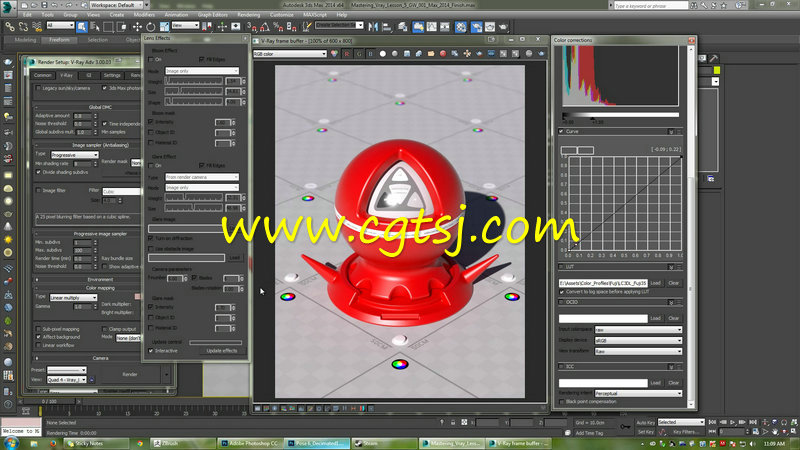The width and height of the screenshot is (800, 450).
Task: Click the key icon near Auto Key
Action: [x=625, y=426]
